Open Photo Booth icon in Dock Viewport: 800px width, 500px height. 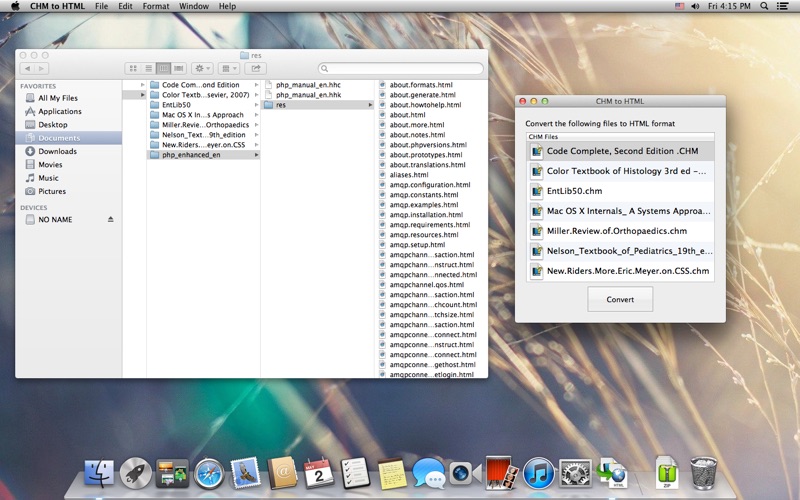coord(502,473)
